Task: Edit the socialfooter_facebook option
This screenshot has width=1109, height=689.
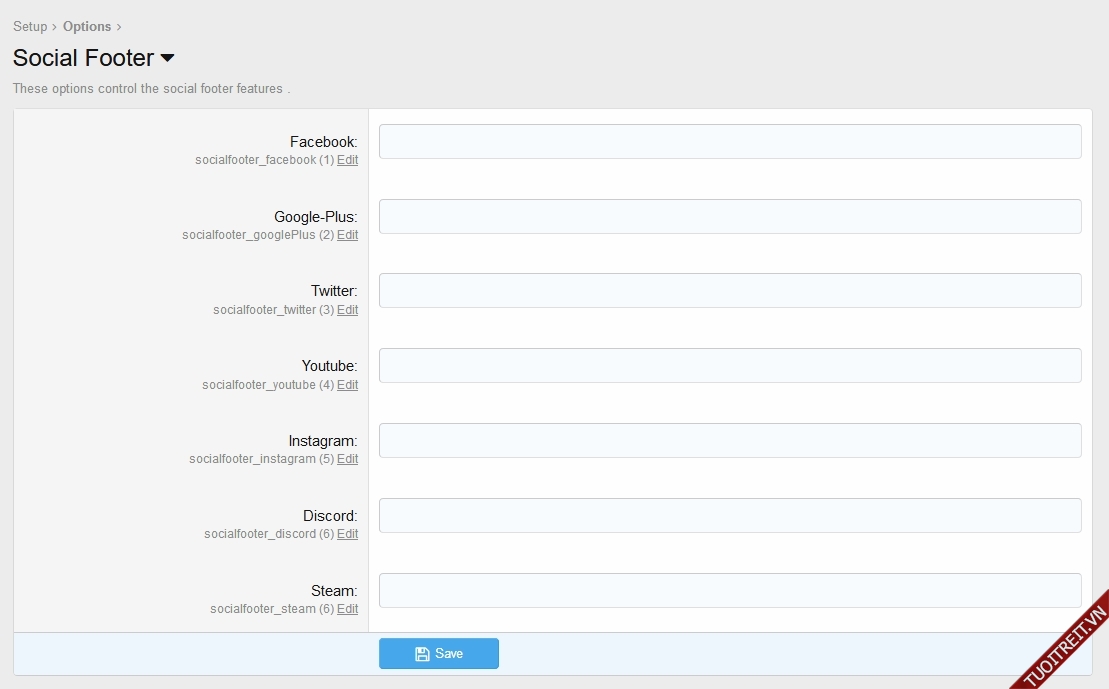Action: [x=347, y=160]
